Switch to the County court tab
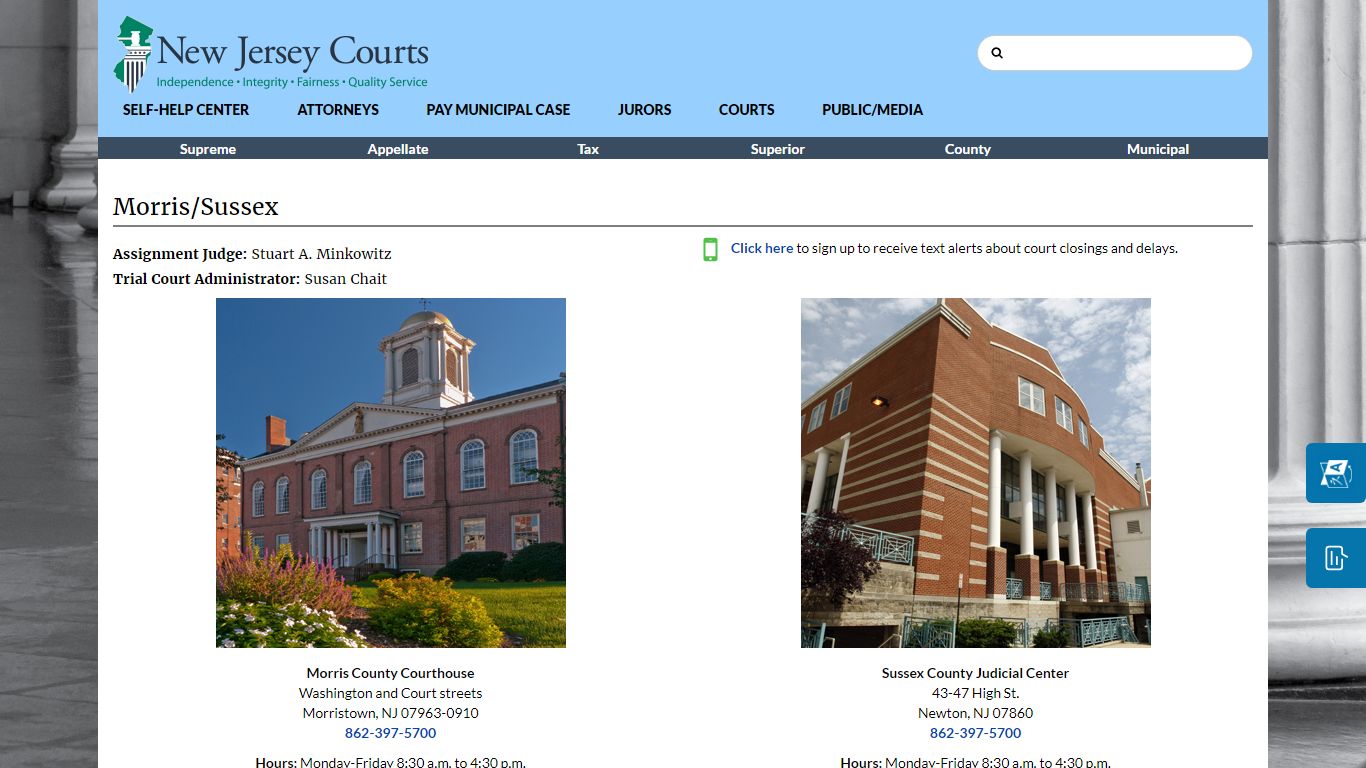 [968, 149]
